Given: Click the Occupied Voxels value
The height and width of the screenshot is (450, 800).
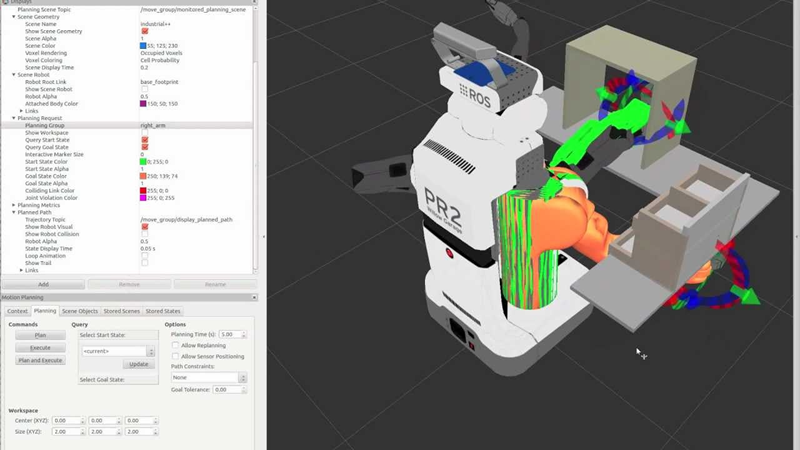Looking at the screenshot, I should [161, 53].
